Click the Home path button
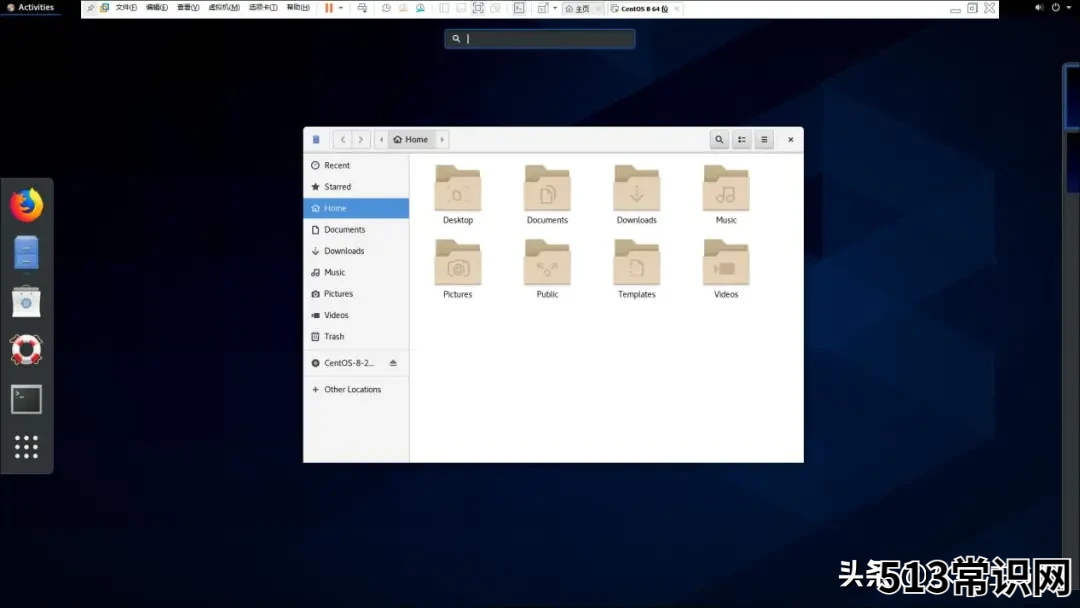Viewport: 1080px width, 608px height. (x=411, y=140)
